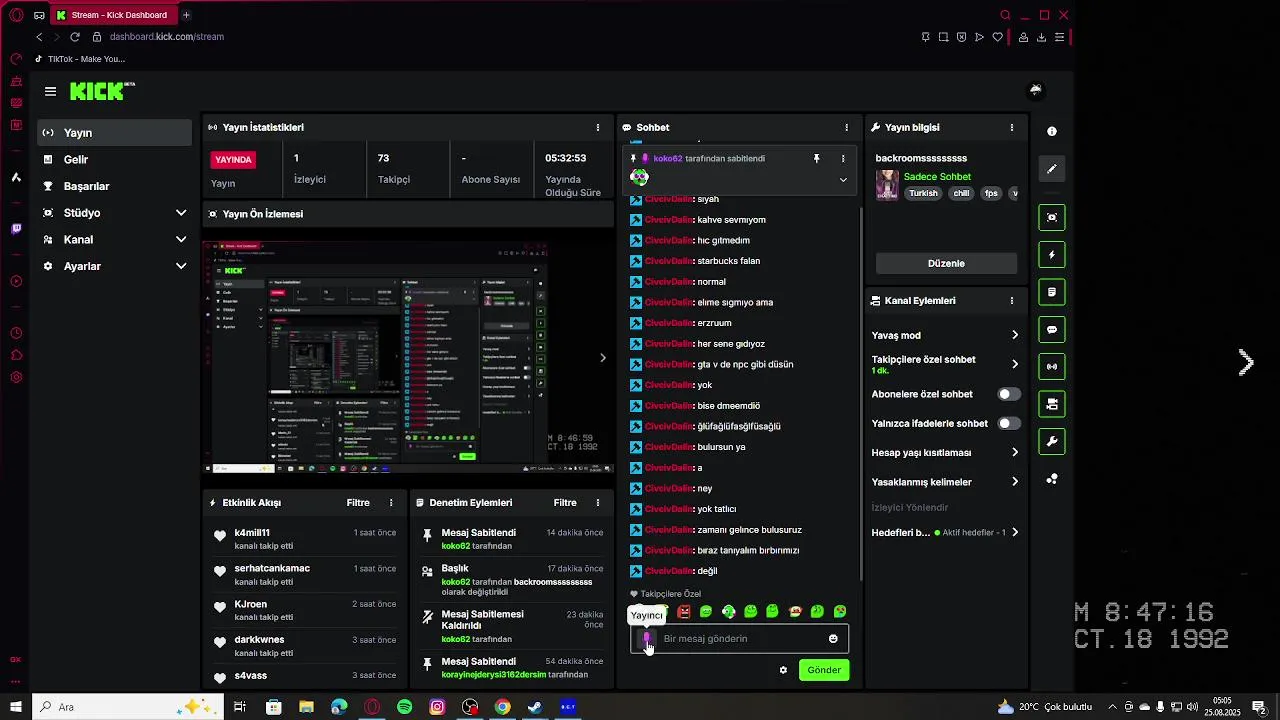The height and width of the screenshot is (720, 1280).
Task: Click the stream preview thumbnail
Action: [409, 357]
